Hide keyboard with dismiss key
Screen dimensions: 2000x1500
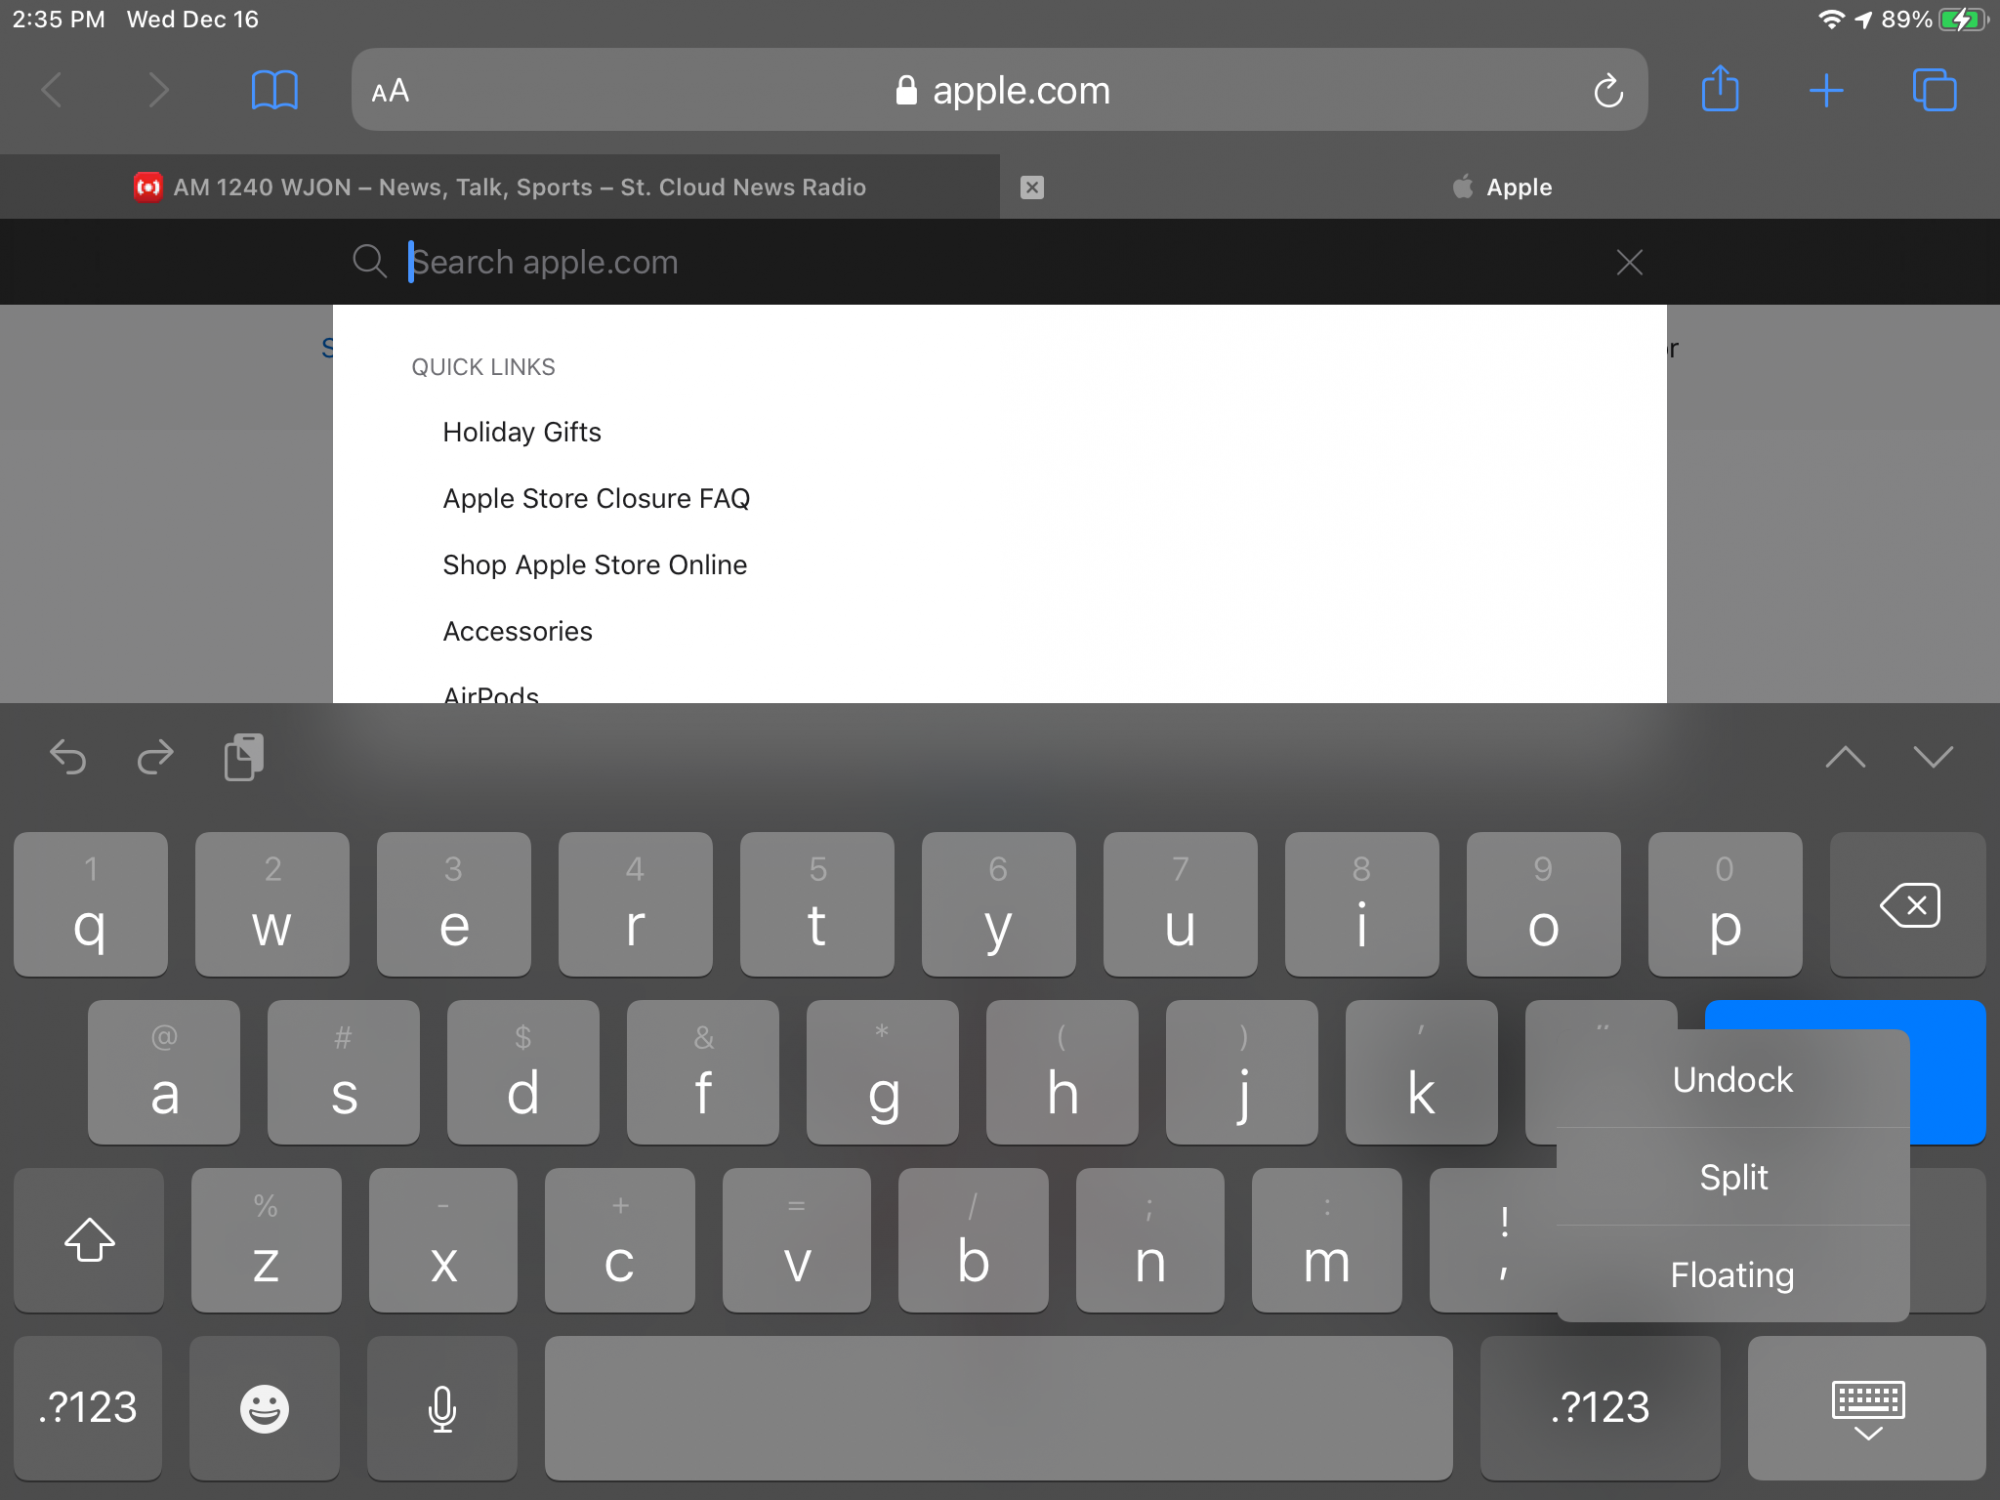point(1867,1408)
